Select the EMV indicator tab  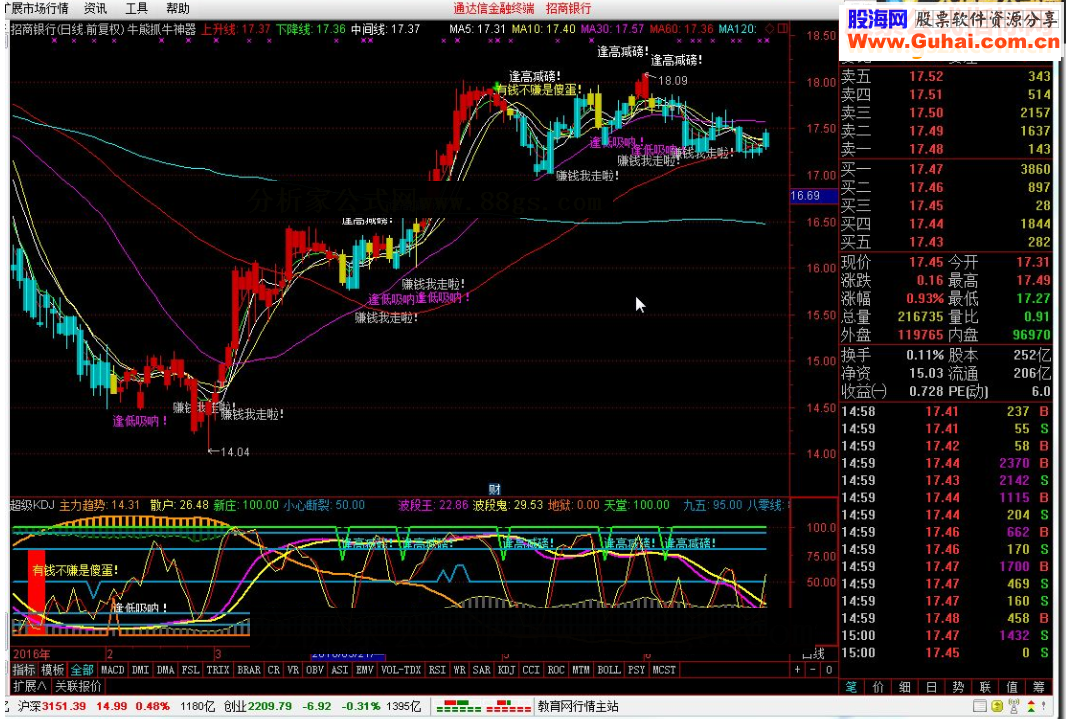(365, 670)
